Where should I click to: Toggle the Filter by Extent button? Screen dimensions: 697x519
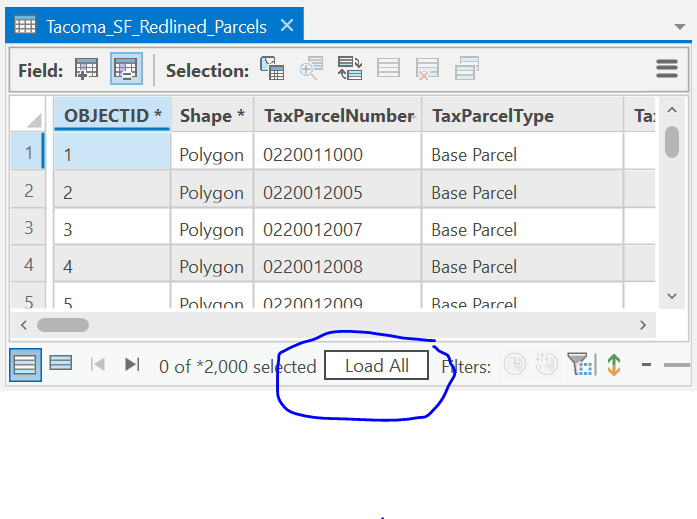581,364
